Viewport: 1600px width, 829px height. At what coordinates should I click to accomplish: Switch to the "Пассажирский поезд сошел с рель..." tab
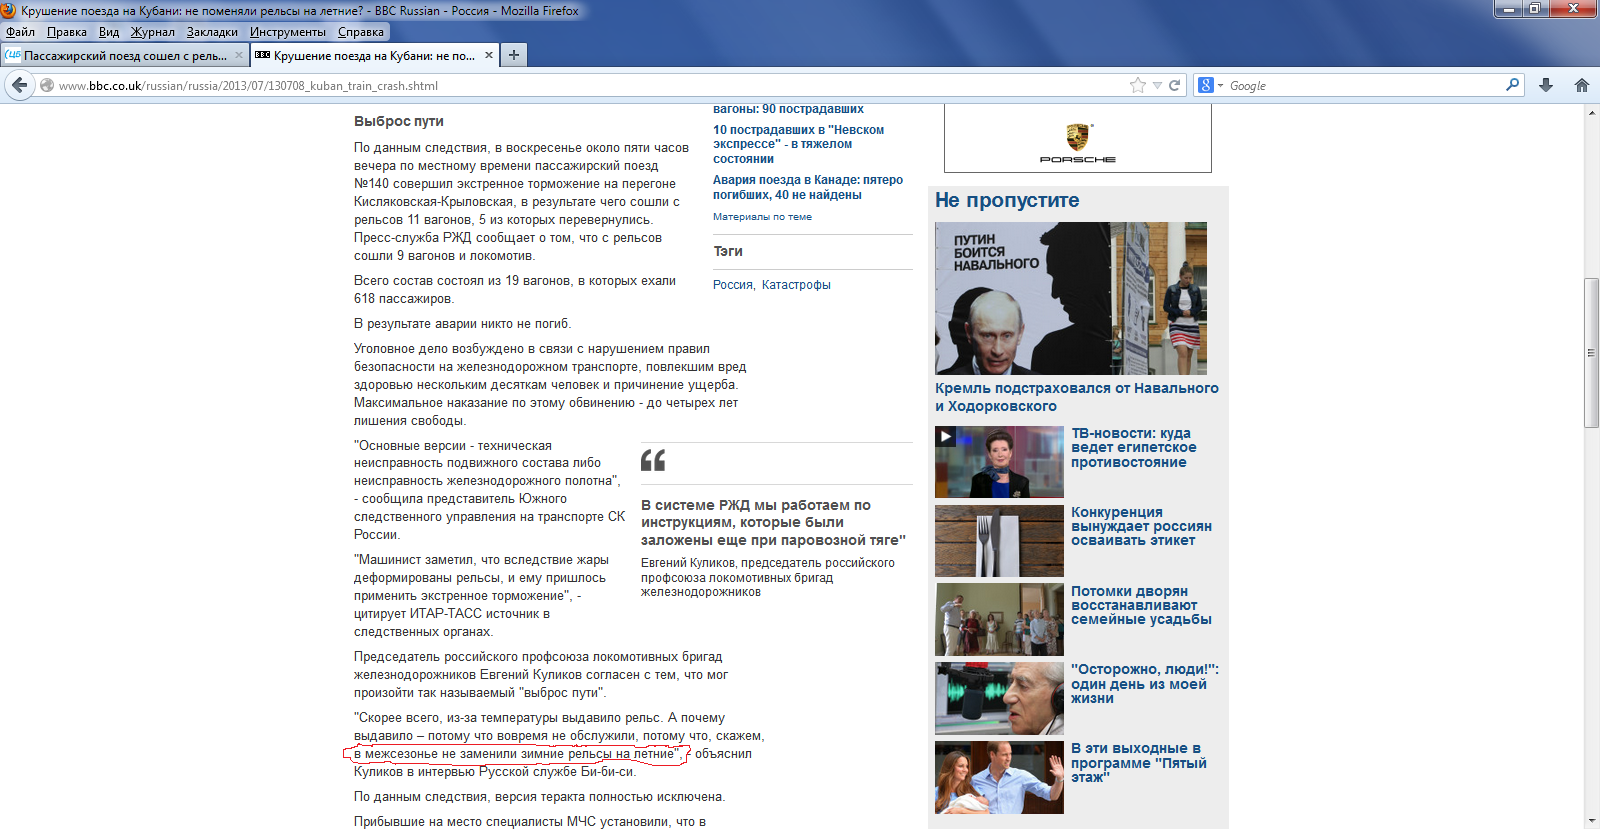(x=120, y=55)
